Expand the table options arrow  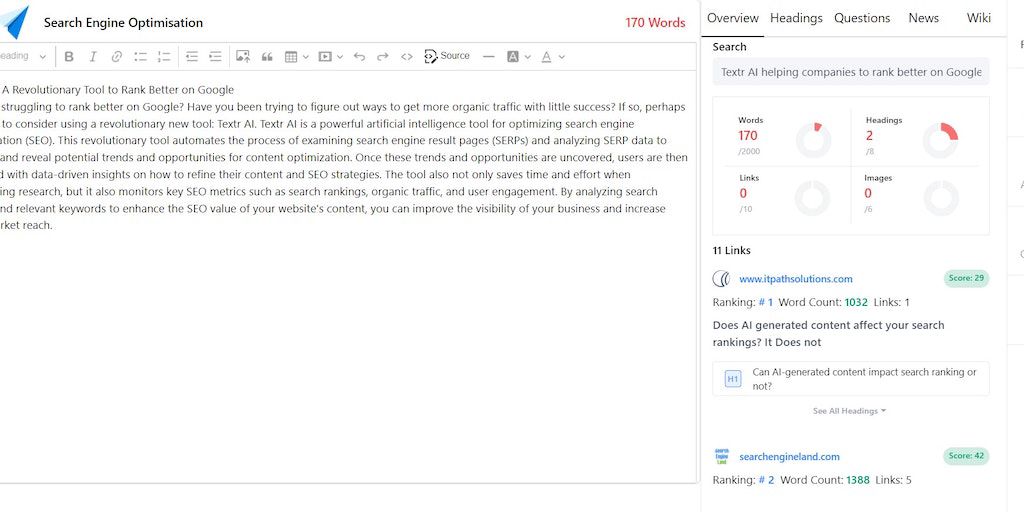[x=306, y=57]
